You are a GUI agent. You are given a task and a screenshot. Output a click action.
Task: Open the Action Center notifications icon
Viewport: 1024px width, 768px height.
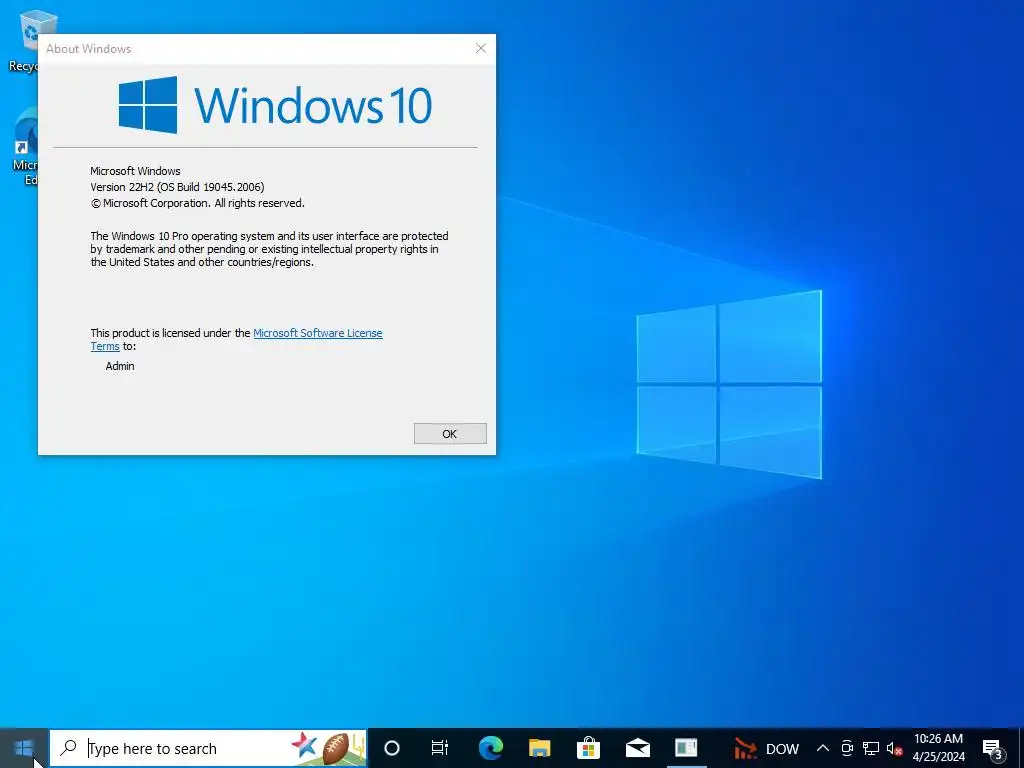993,748
